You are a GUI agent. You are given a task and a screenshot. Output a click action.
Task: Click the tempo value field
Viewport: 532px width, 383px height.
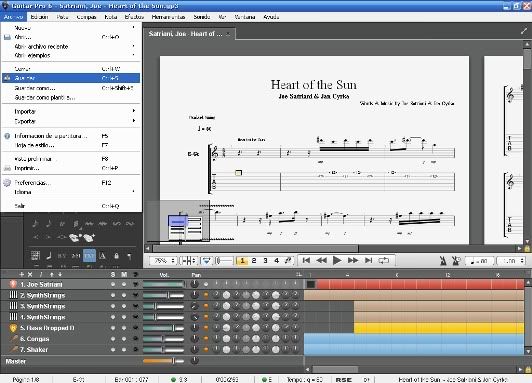(479, 261)
